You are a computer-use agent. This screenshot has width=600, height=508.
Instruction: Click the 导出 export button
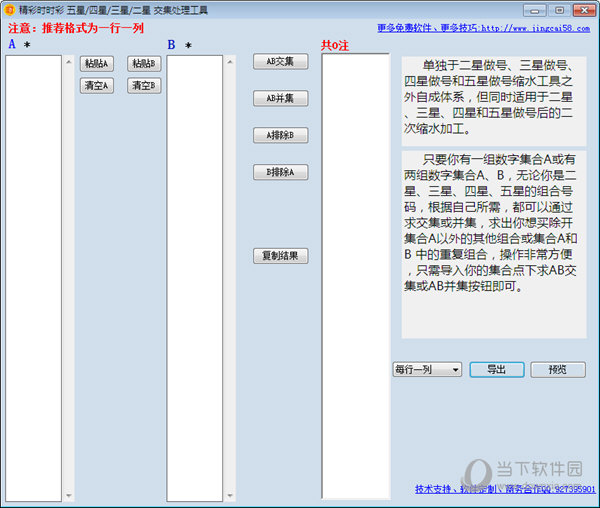(497, 370)
